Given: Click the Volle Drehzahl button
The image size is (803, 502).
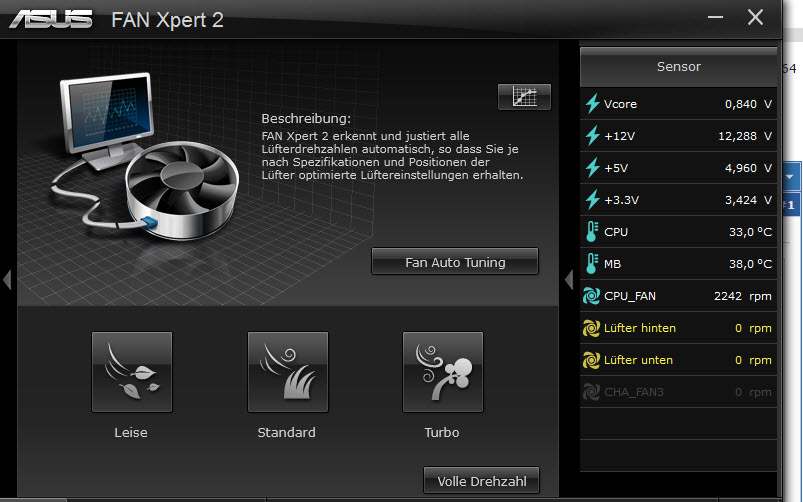Looking at the screenshot, I should (481, 480).
